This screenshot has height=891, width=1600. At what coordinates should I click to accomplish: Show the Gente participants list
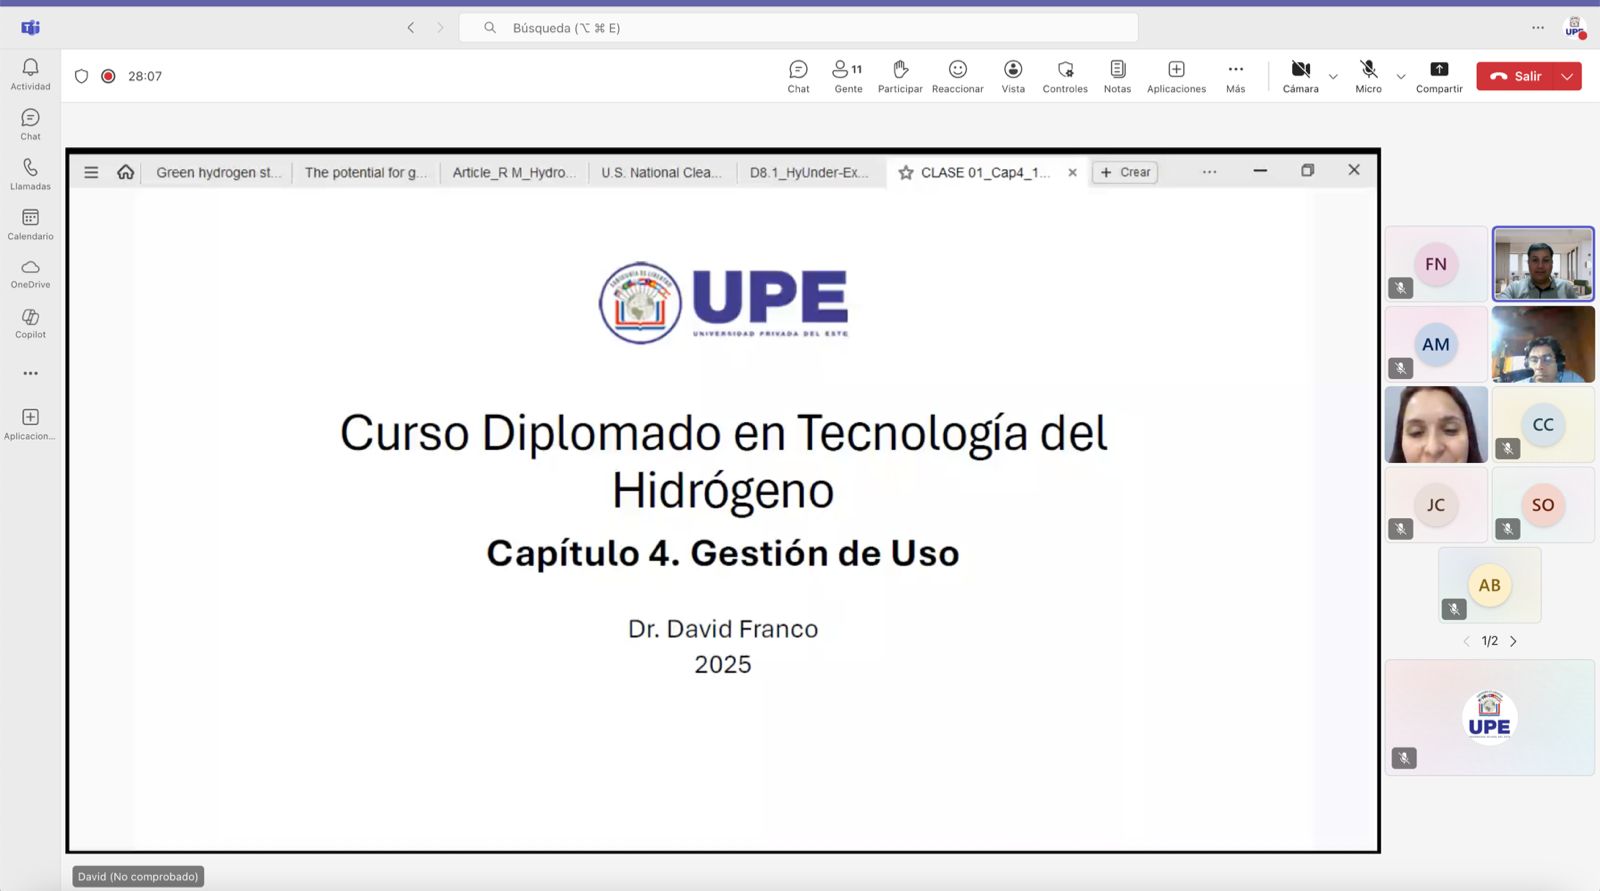coord(848,76)
